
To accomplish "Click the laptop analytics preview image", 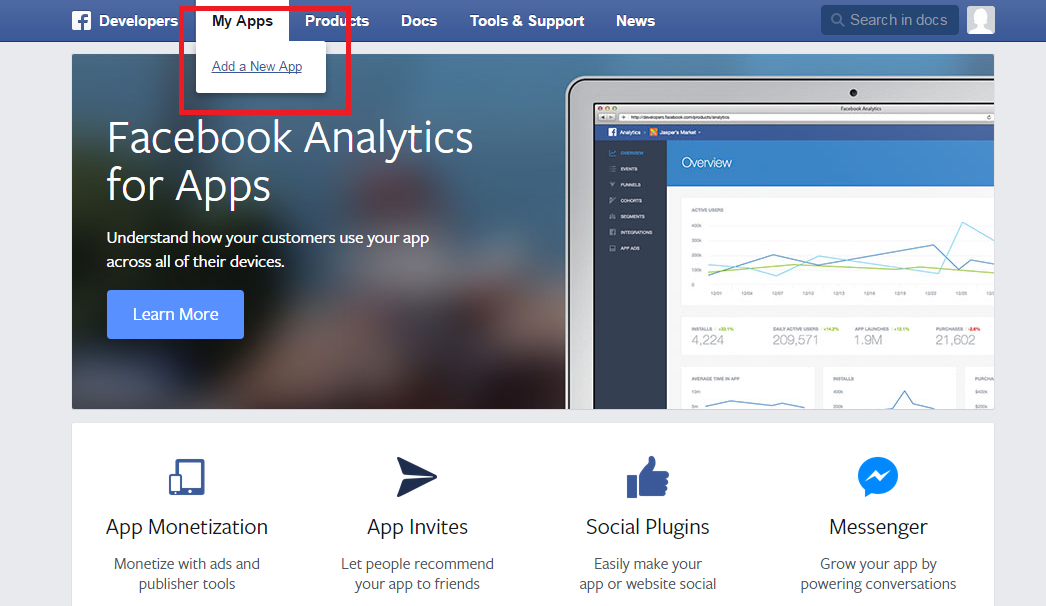I will pyautogui.click(x=780, y=243).
